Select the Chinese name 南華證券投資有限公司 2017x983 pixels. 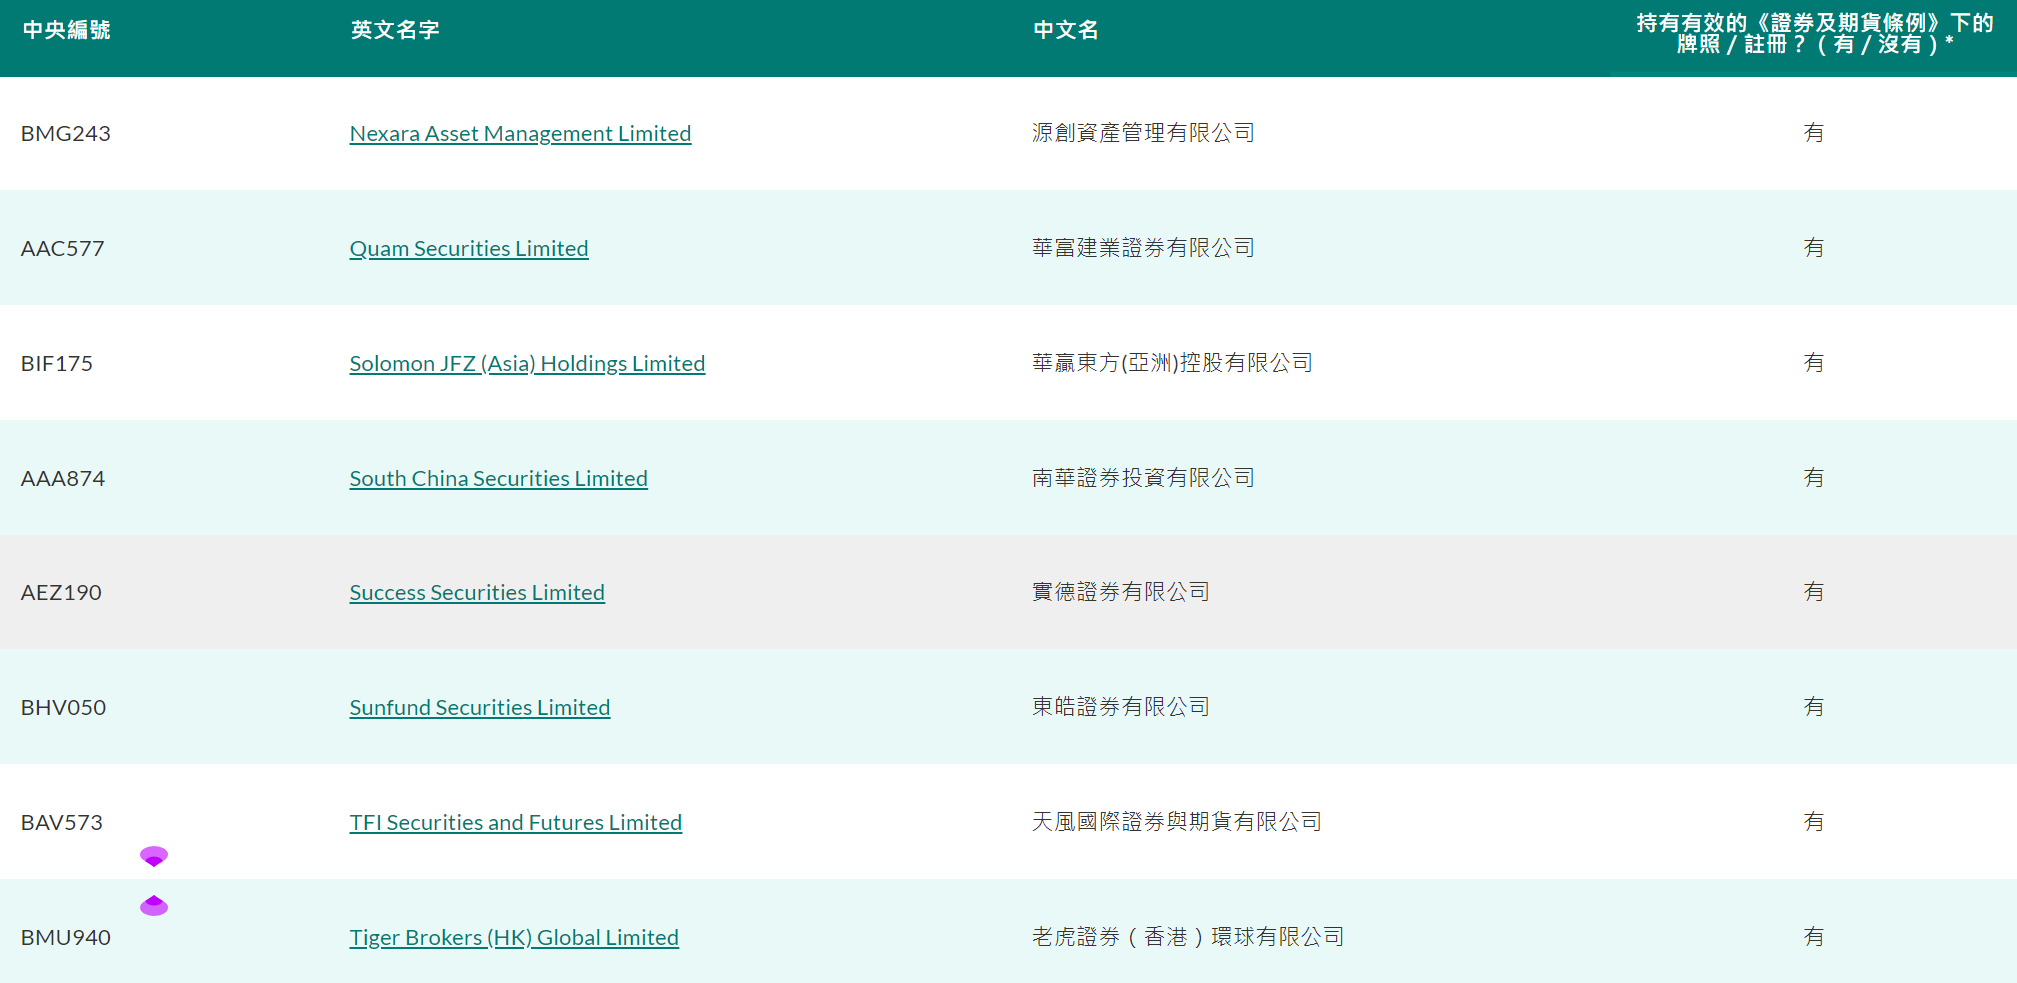click(x=1143, y=478)
